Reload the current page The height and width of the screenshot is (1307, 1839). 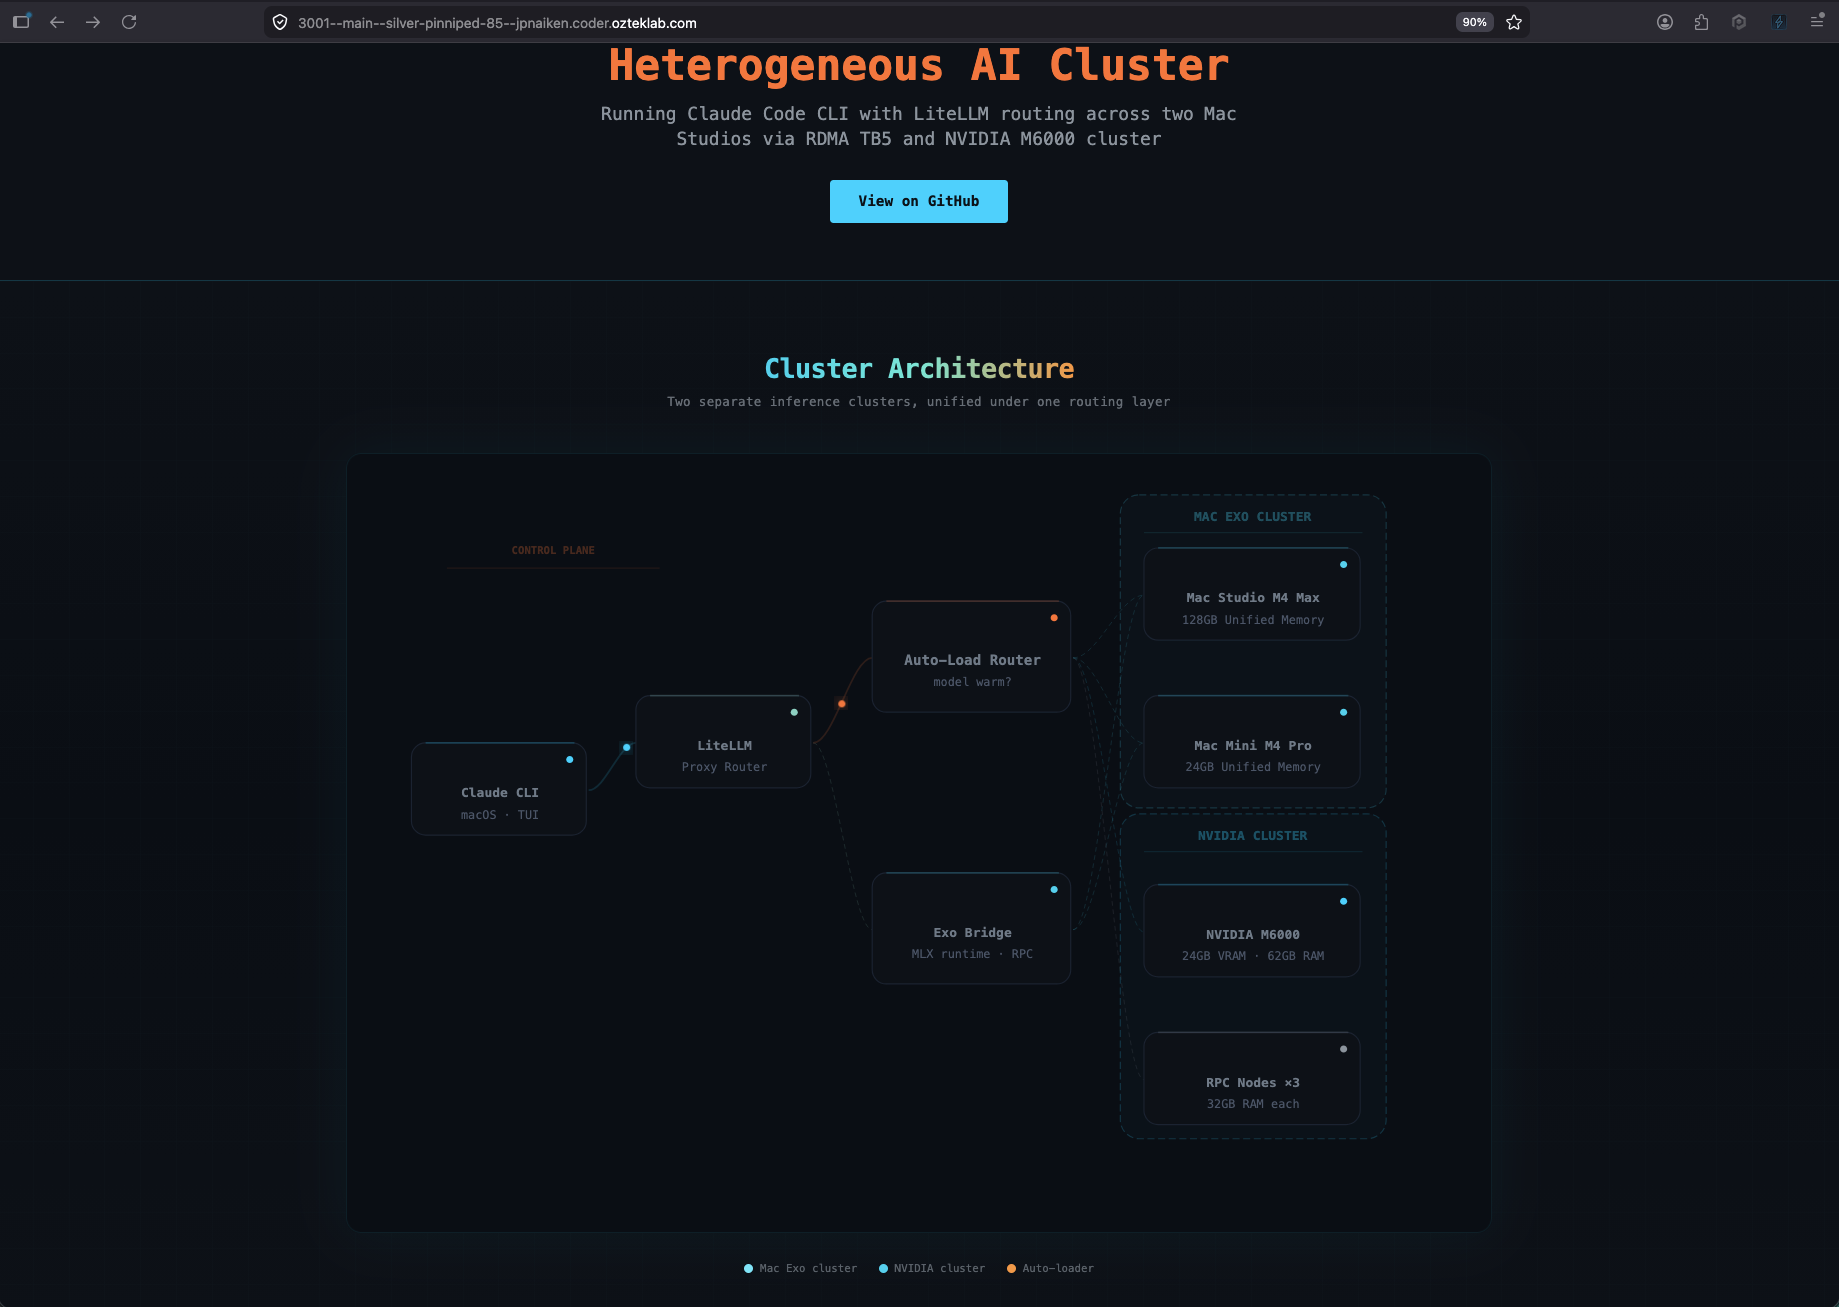point(129,22)
